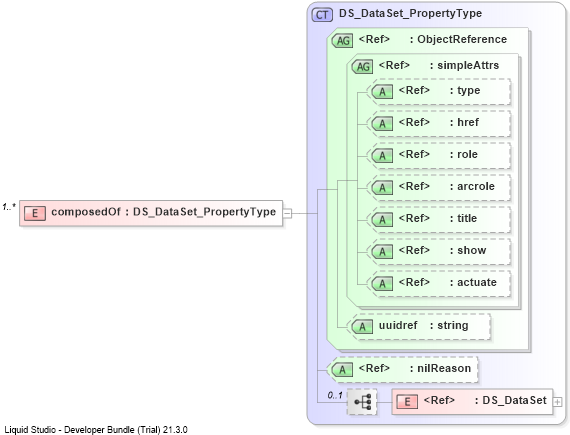Click the E icon of composedOf element
570x435 pixels.
pyautogui.click(x=35, y=213)
